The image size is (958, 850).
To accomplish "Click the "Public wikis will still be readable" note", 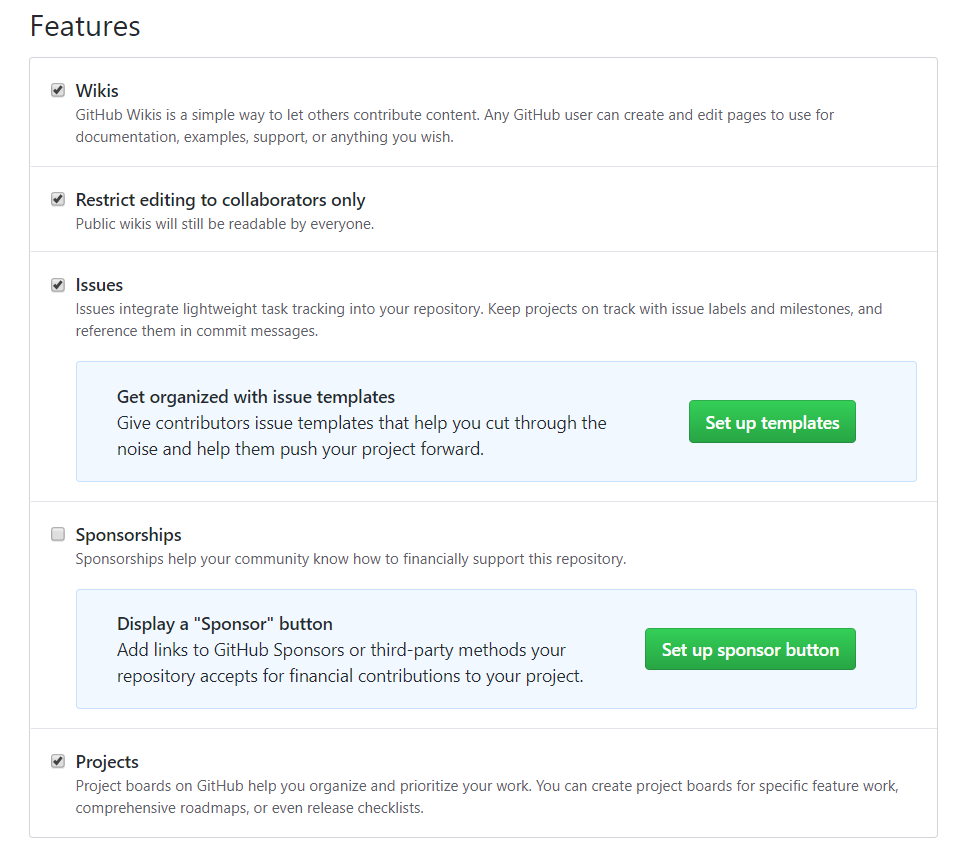I will (224, 224).
